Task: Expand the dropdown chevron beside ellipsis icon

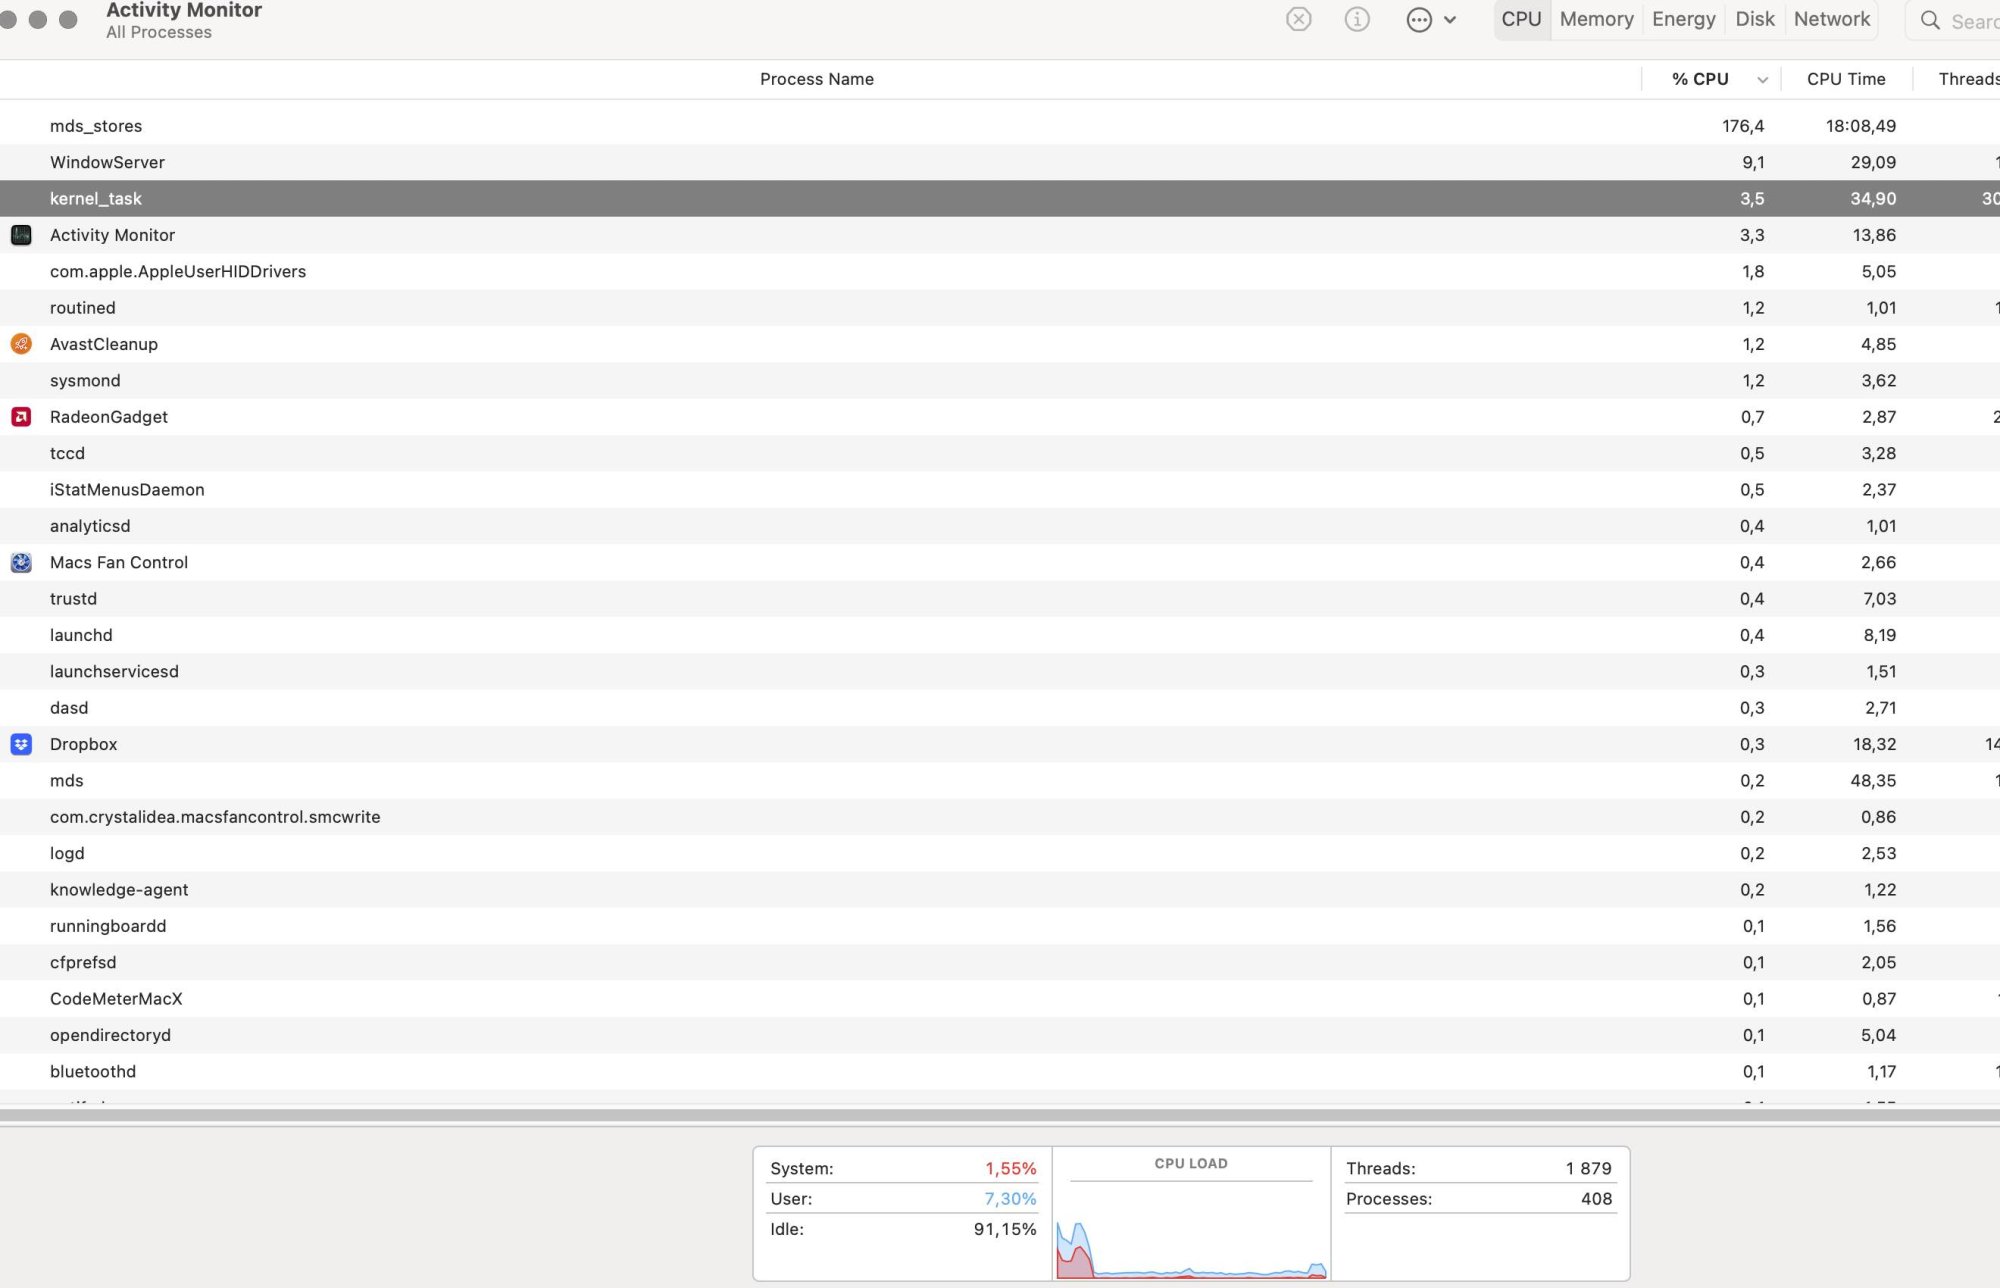Action: point(1450,20)
